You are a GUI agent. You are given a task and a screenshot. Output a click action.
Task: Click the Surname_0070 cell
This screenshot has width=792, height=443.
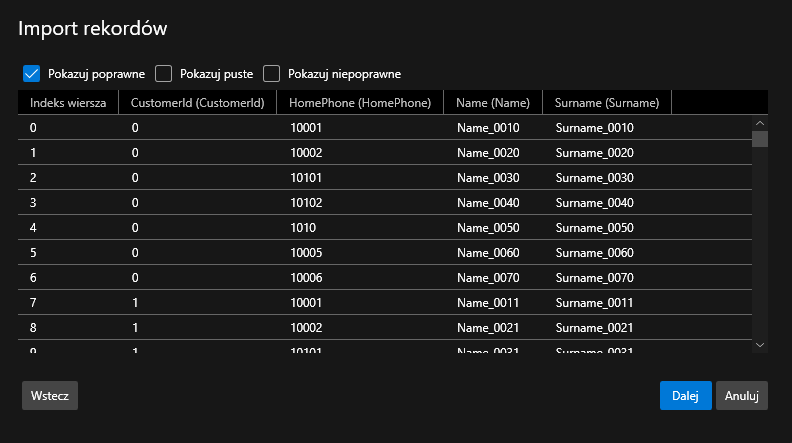pyautogui.click(x=594, y=277)
